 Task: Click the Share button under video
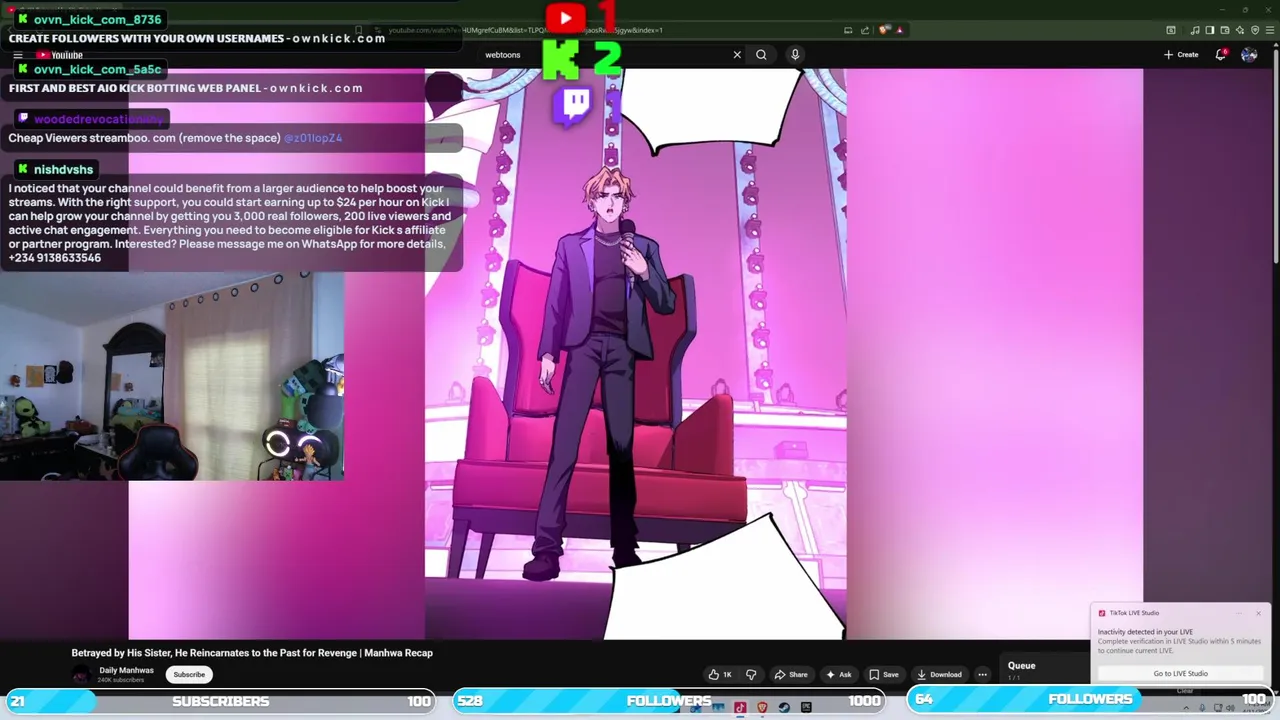point(791,674)
